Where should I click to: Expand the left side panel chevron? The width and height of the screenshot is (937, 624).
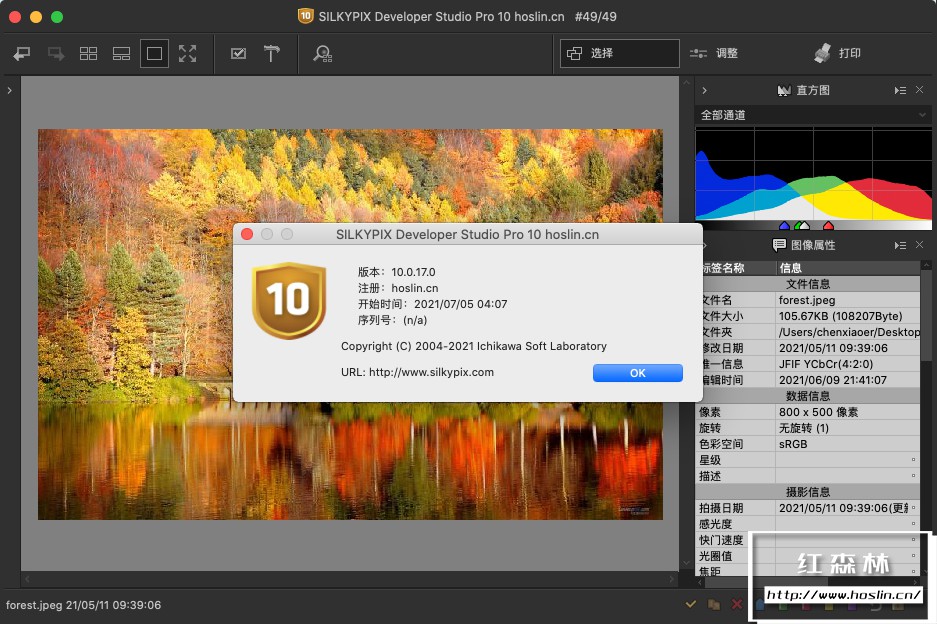click(9, 91)
